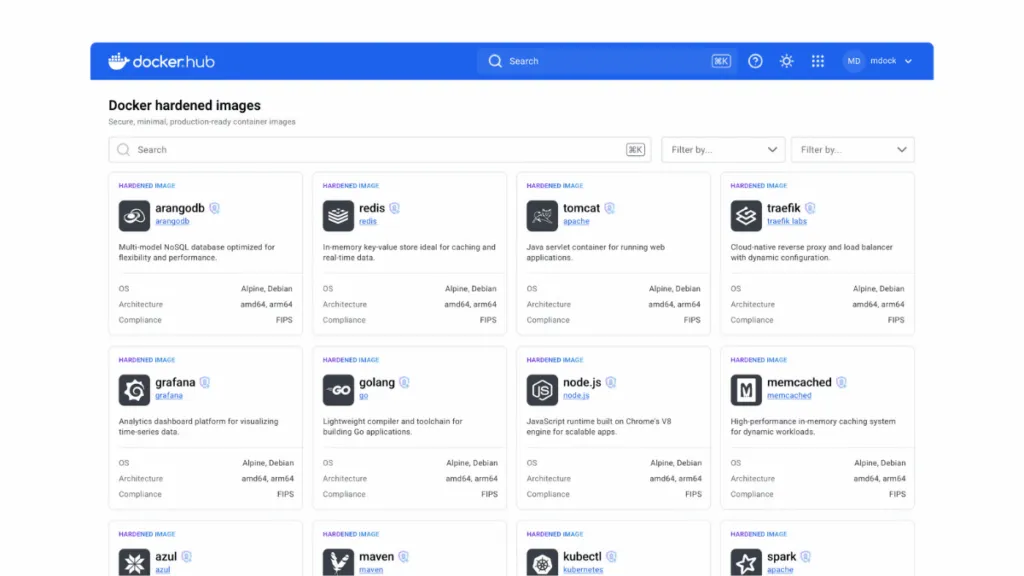Click the arangodb image logo
Screen dimensions: 1024x576
pyautogui.click(x=134, y=215)
